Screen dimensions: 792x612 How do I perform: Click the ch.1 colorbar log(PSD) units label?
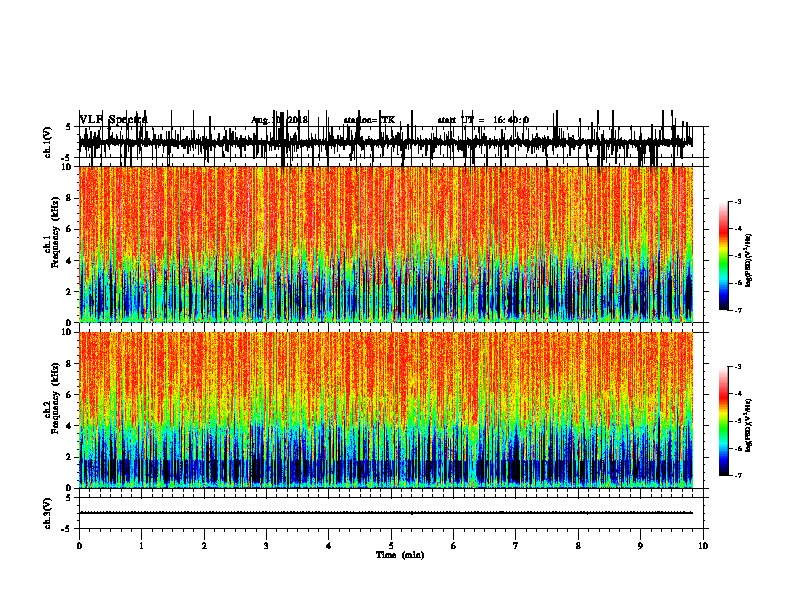point(749,261)
